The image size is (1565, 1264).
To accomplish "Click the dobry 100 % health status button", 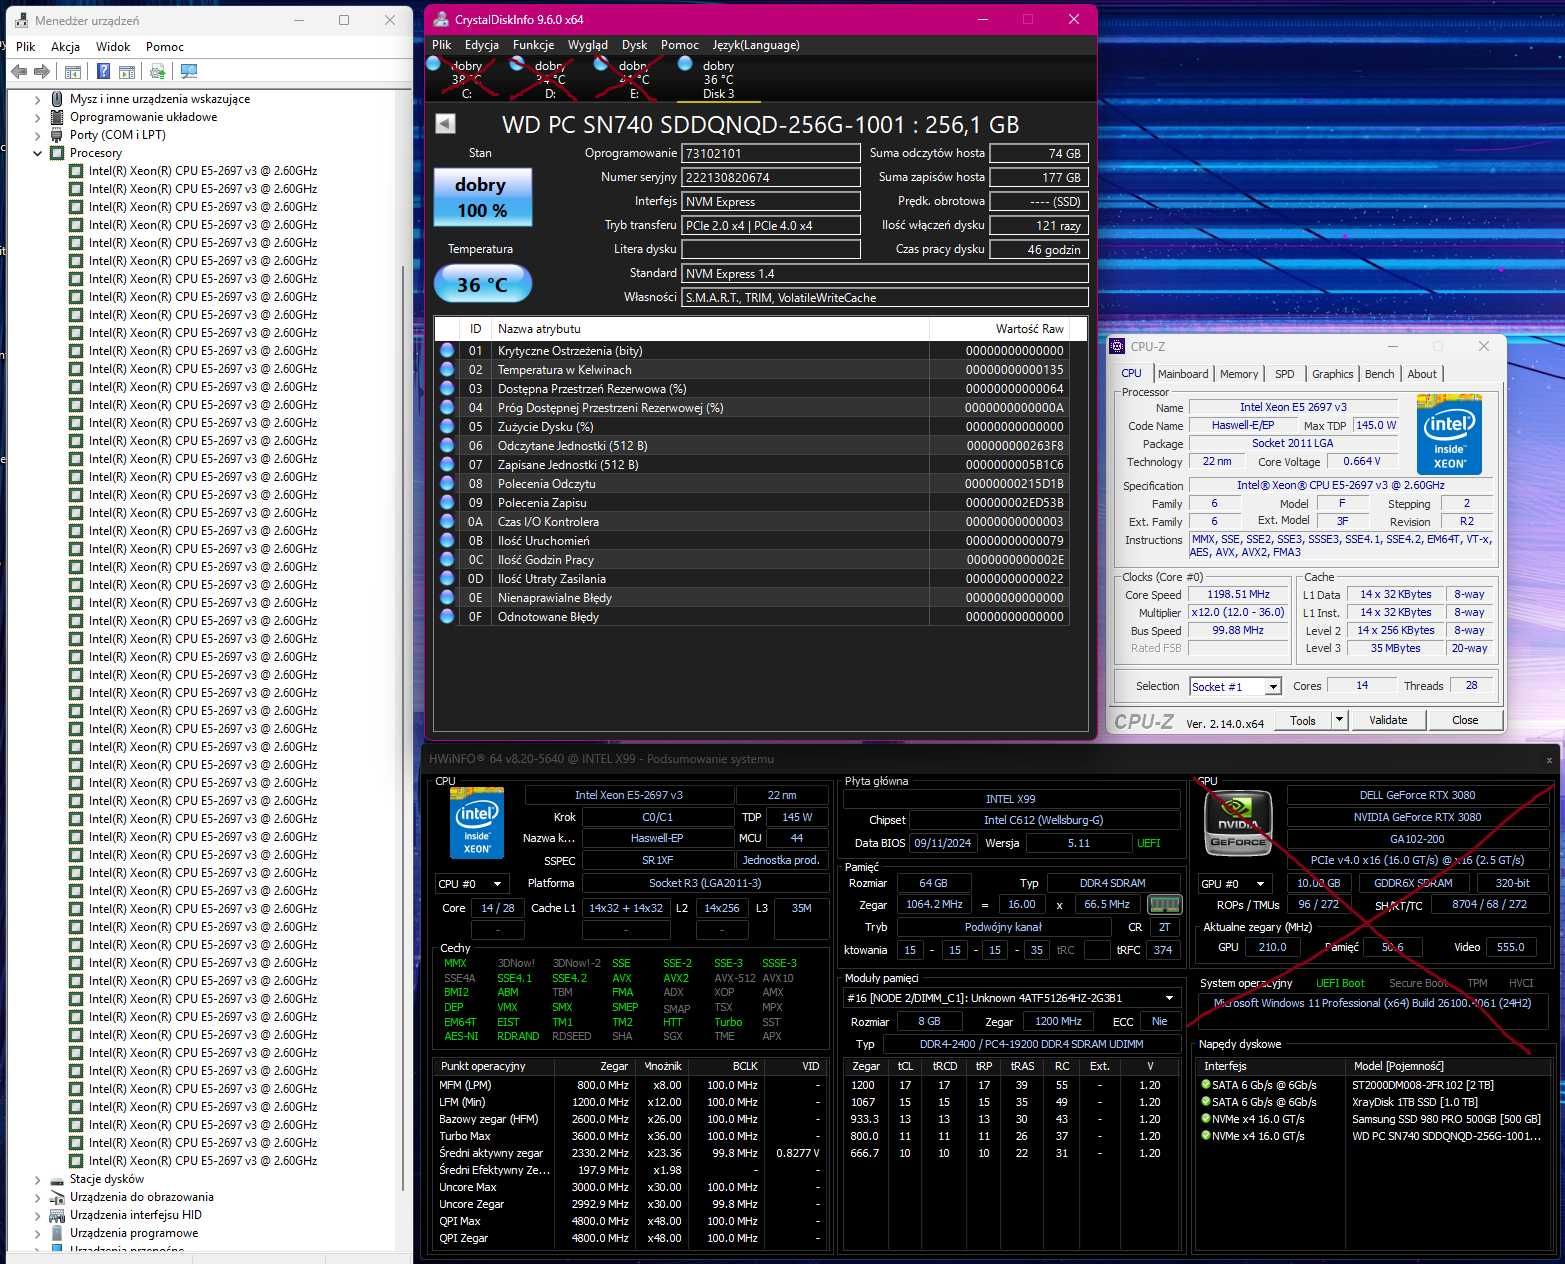I will 482,197.
